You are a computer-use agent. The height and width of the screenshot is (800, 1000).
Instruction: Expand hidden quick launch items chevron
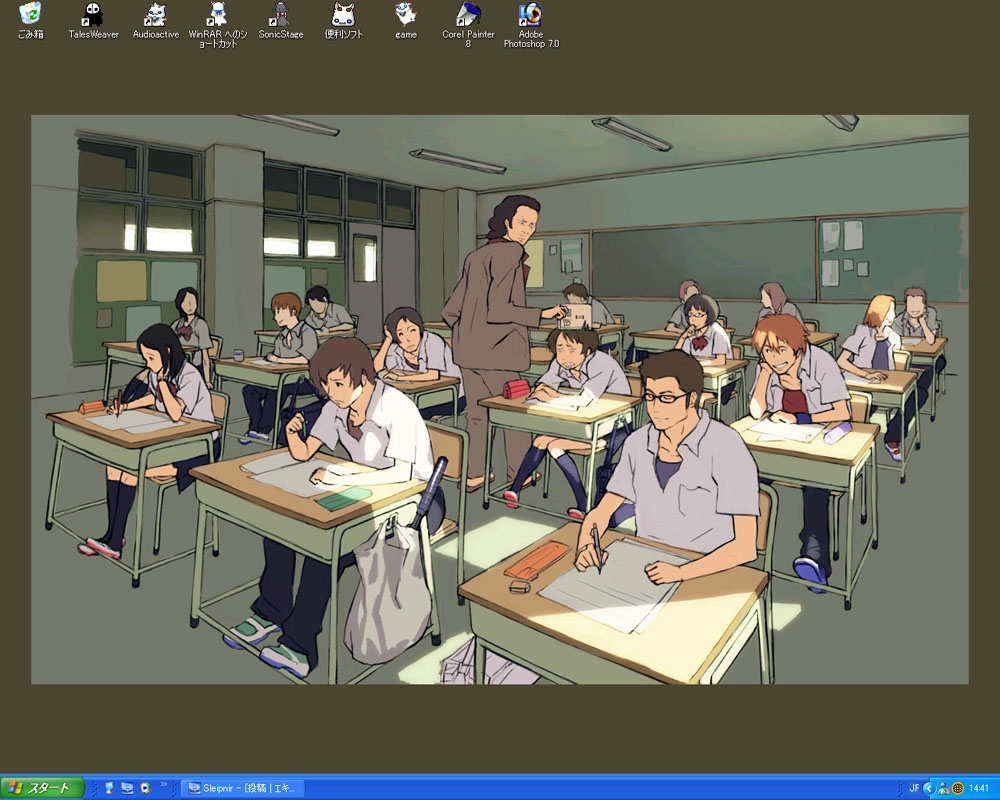coord(163,784)
